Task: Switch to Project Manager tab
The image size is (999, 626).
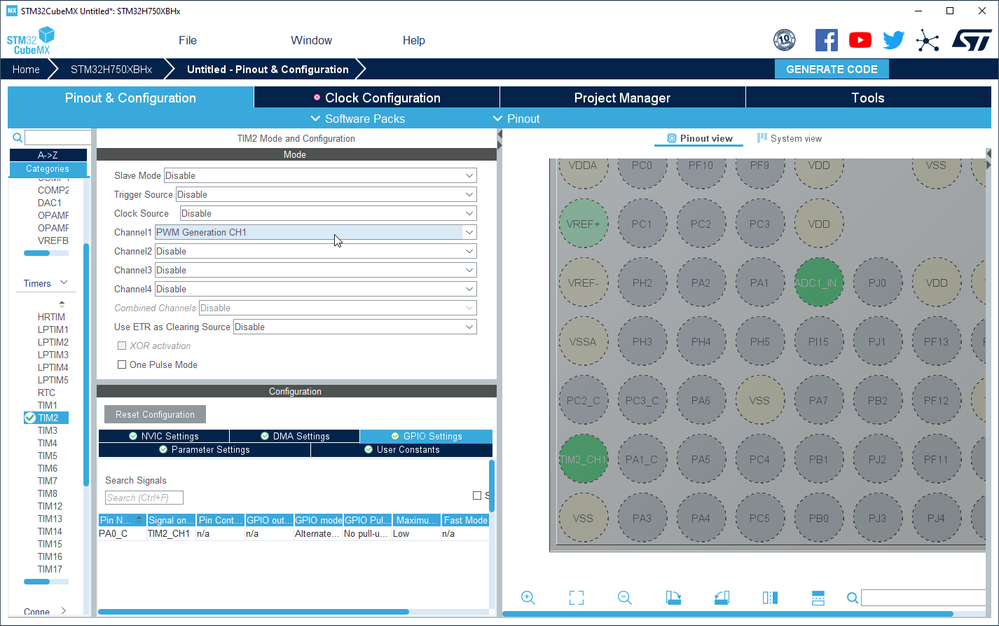Action: point(622,97)
